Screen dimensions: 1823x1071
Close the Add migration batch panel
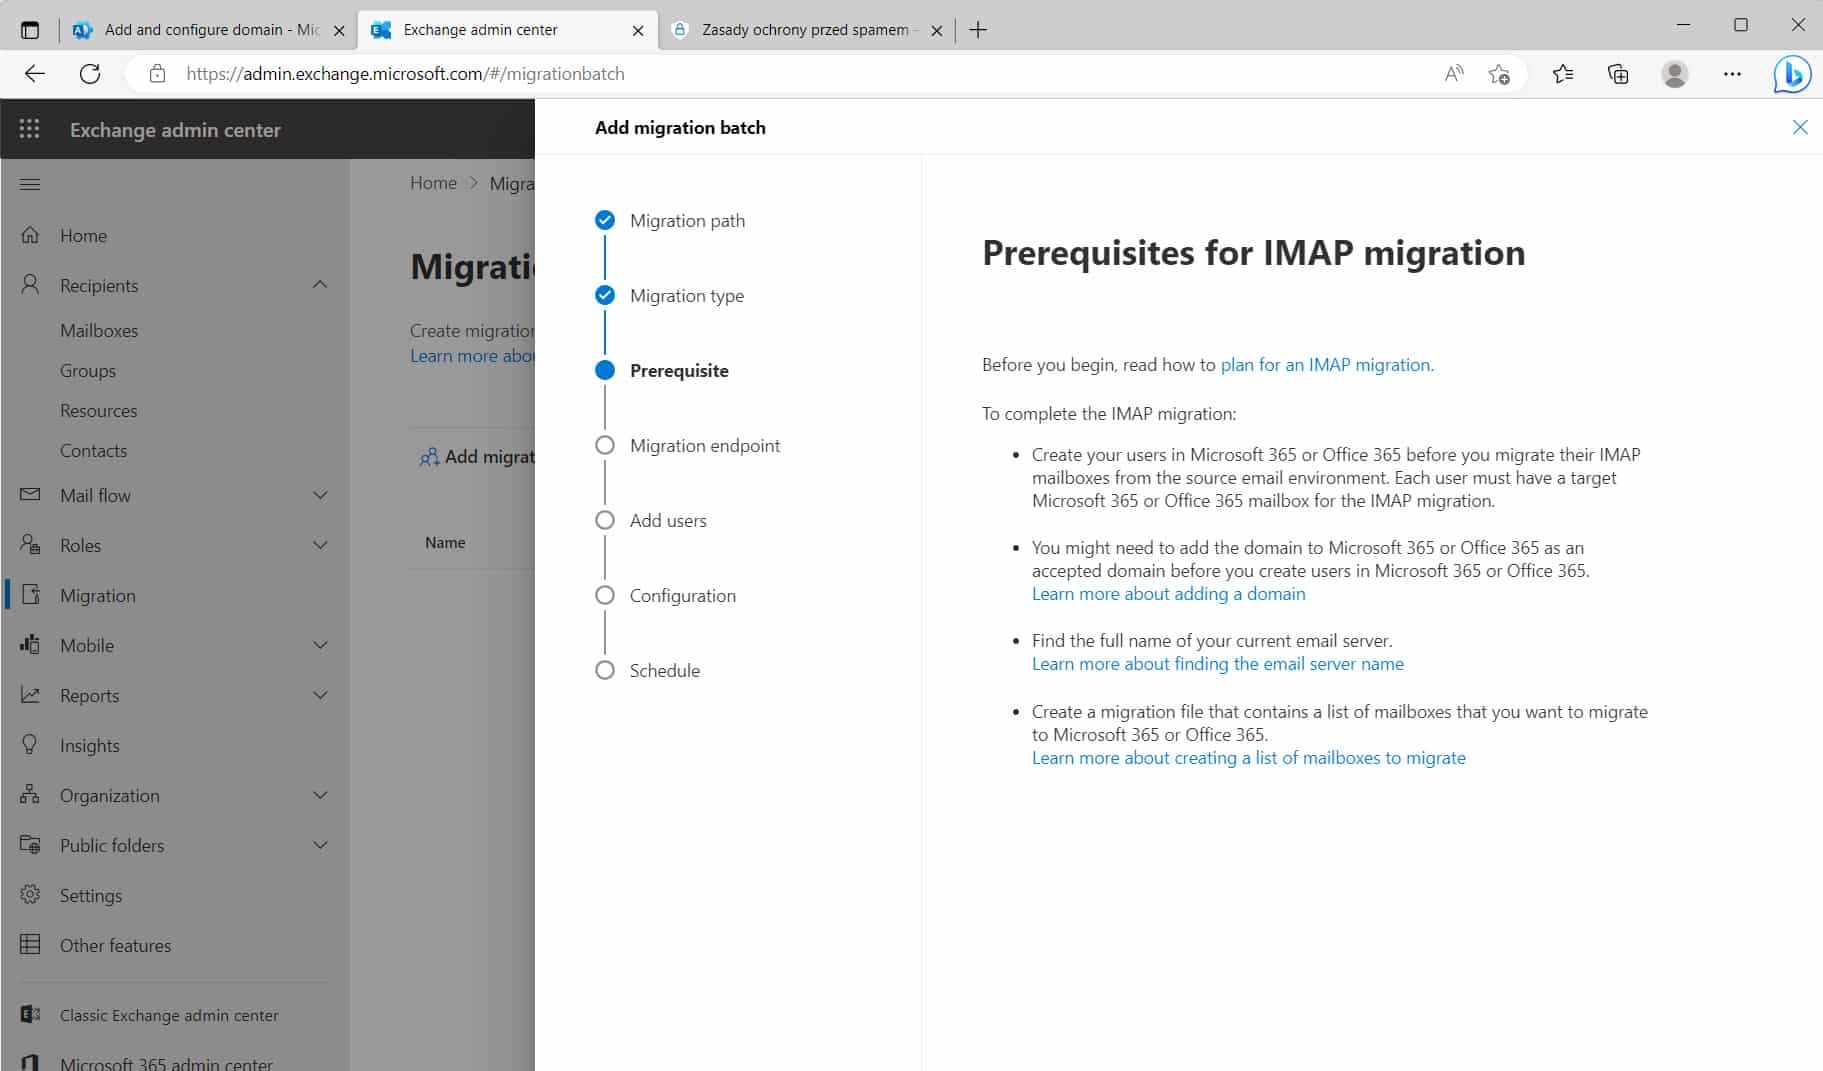pyautogui.click(x=1800, y=127)
